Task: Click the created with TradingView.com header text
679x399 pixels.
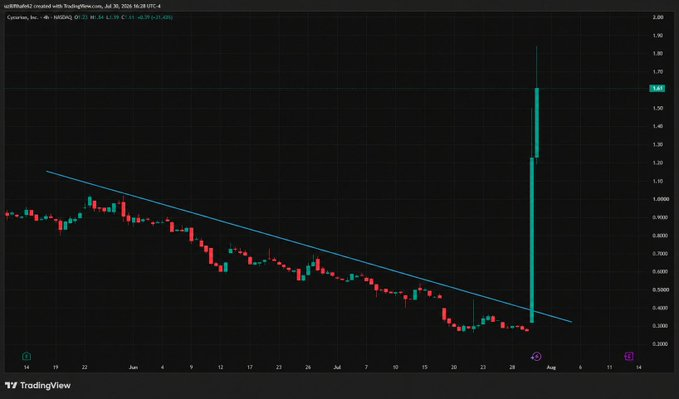Action: (x=82, y=6)
